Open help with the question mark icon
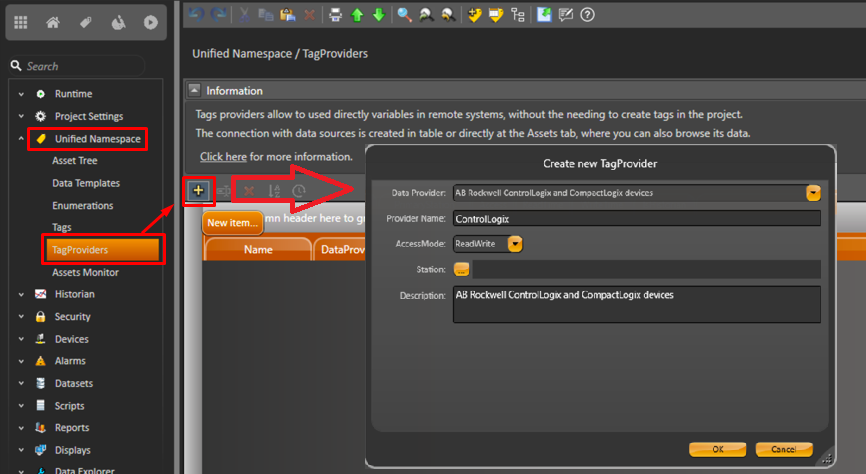866x474 pixels. tap(587, 14)
